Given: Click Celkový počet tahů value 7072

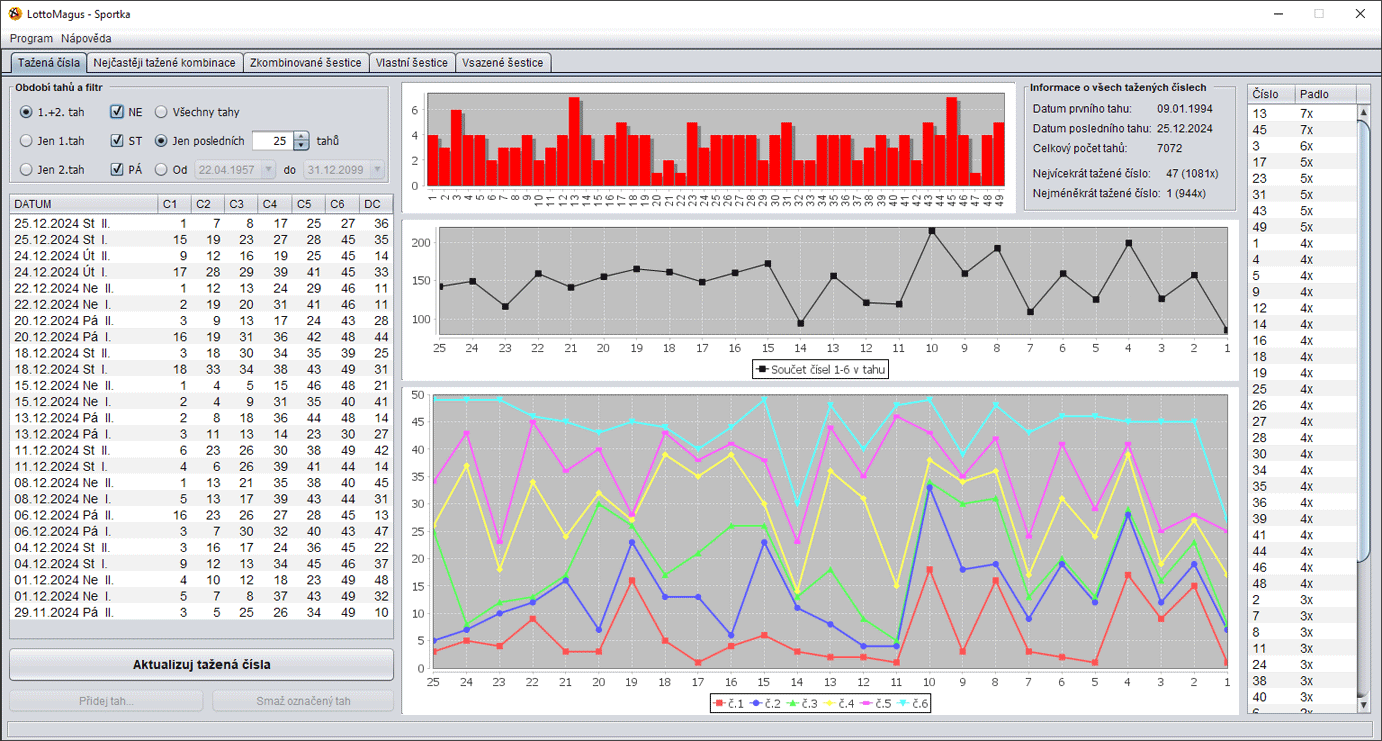Looking at the screenshot, I should coord(1169,148).
